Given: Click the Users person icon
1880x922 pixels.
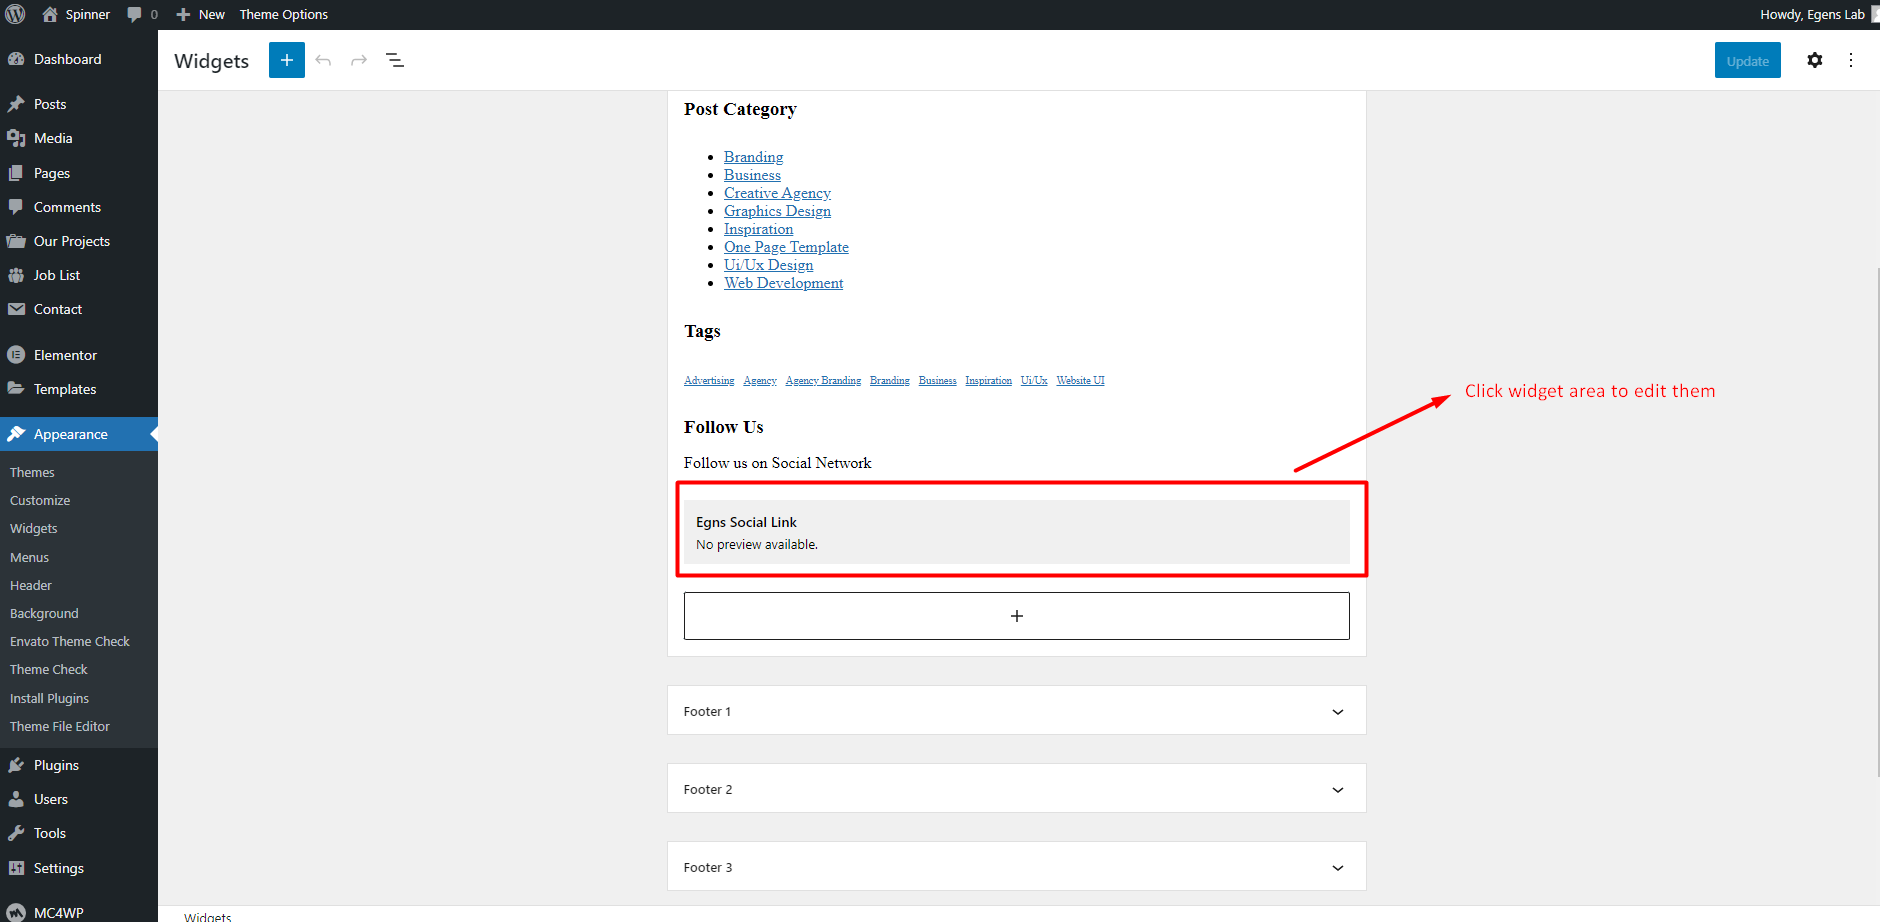Looking at the screenshot, I should (16, 799).
